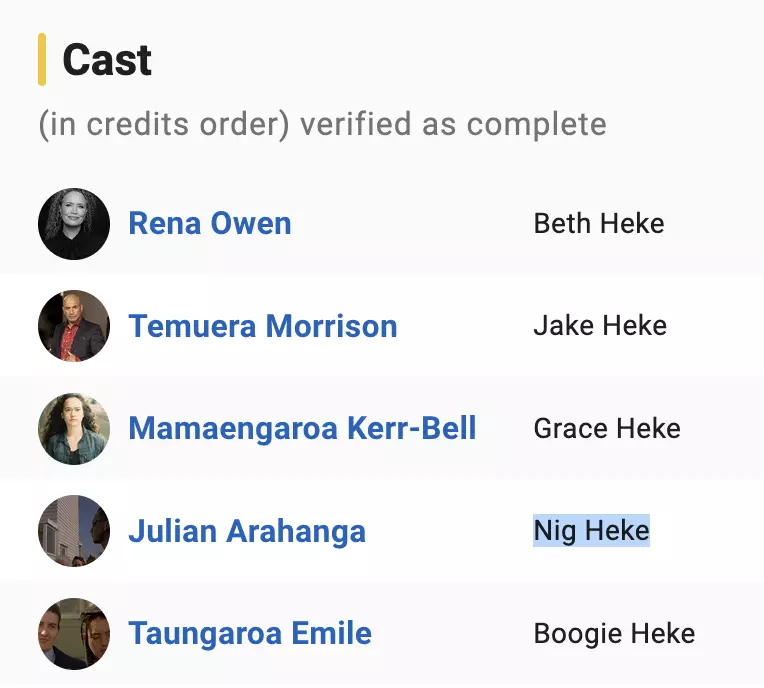Click the Beth Heke character name
The height and width of the screenshot is (688, 764).
point(599,224)
